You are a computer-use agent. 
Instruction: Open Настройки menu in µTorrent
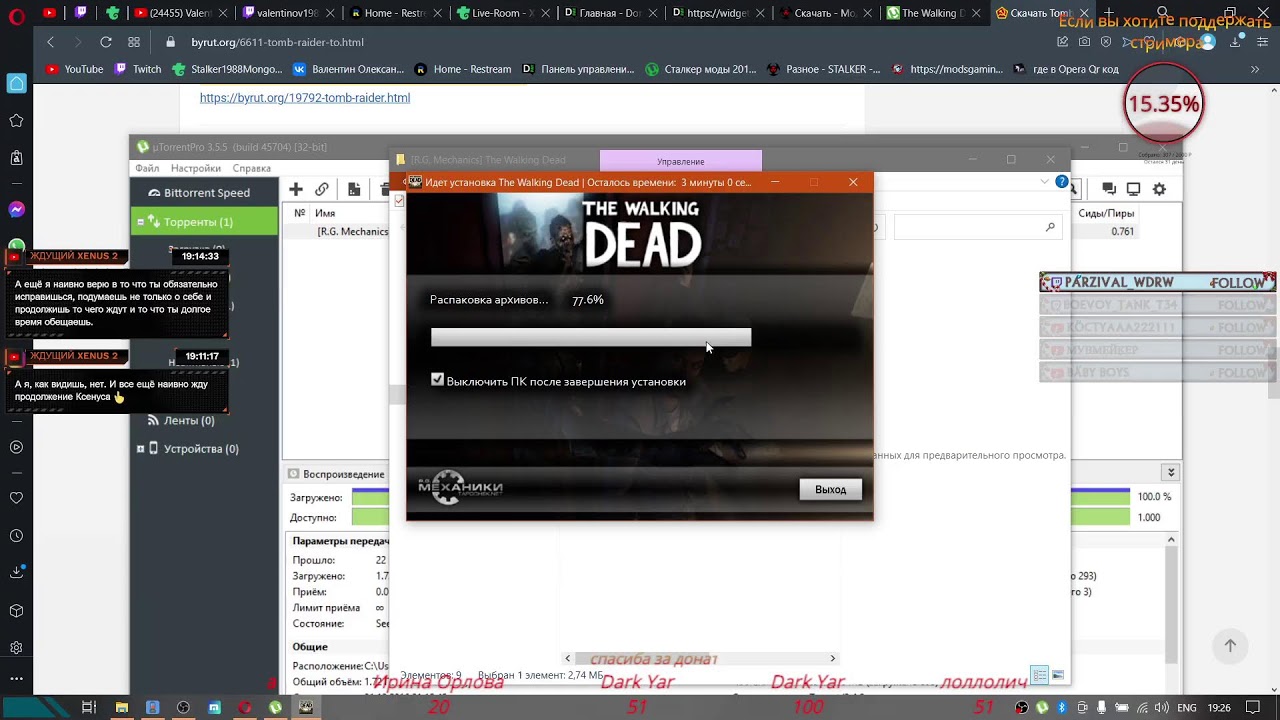pyautogui.click(x=196, y=168)
